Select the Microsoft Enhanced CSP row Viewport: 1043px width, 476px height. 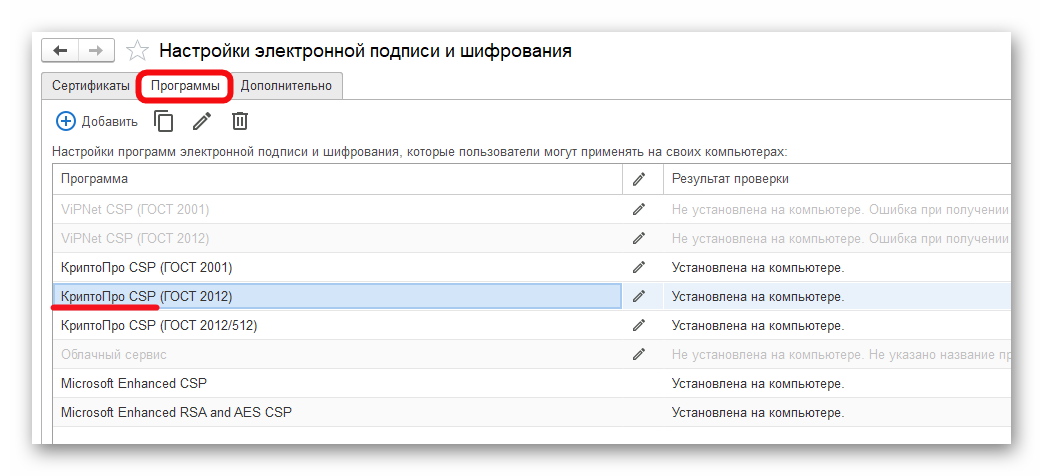[531, 384]
